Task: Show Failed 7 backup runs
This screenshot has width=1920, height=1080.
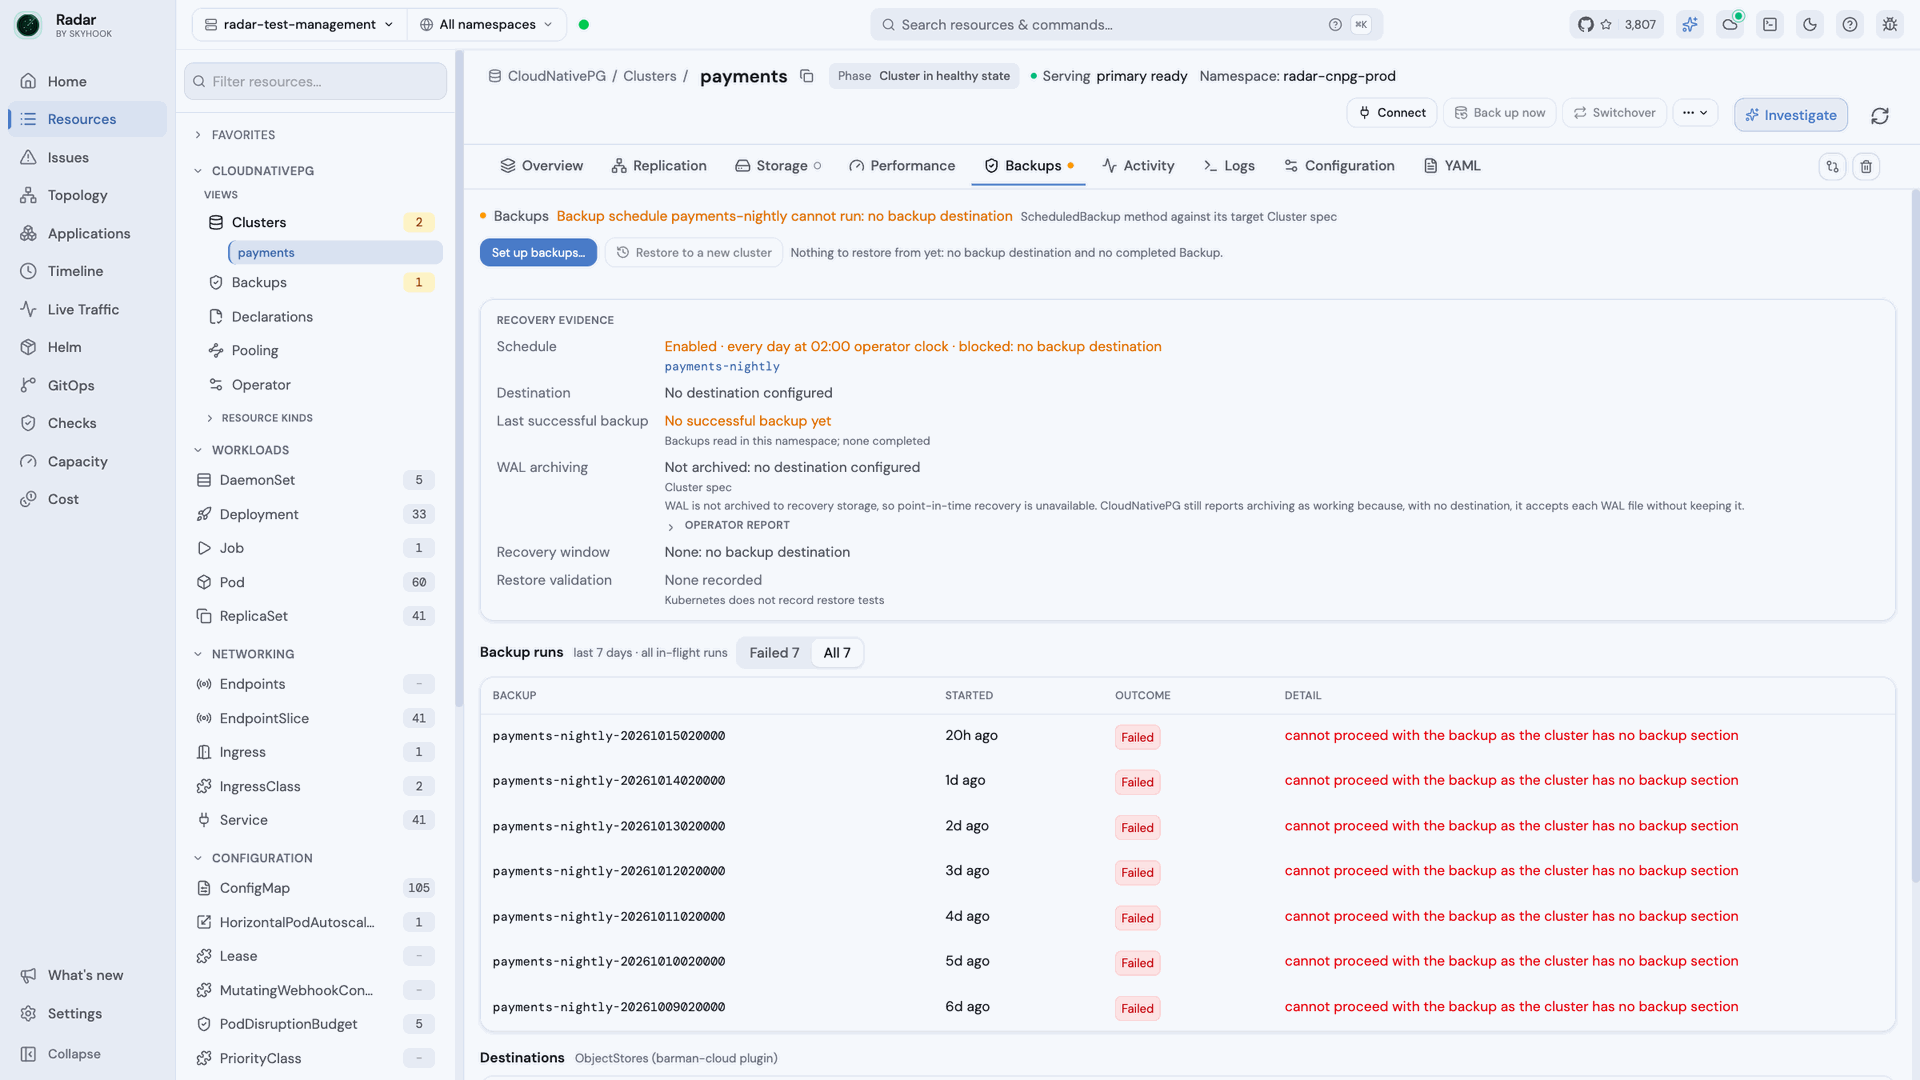Action: 774,653
